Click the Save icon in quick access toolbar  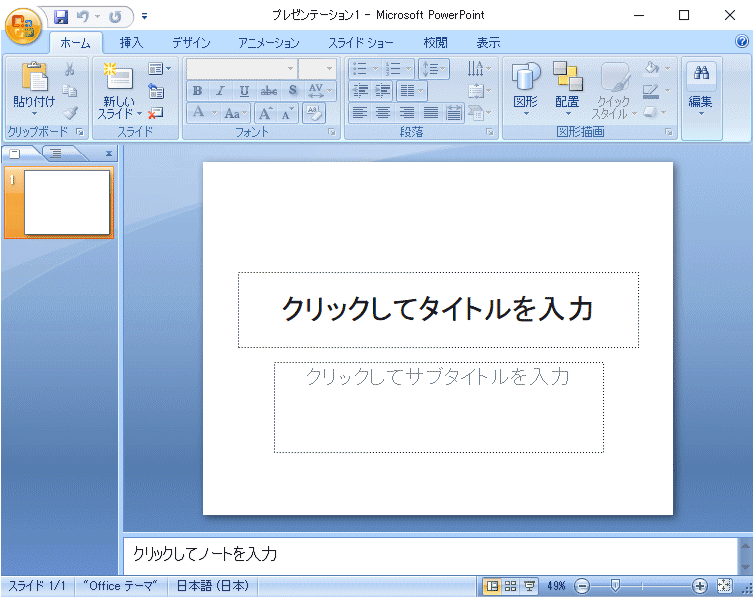pos(61,16)
